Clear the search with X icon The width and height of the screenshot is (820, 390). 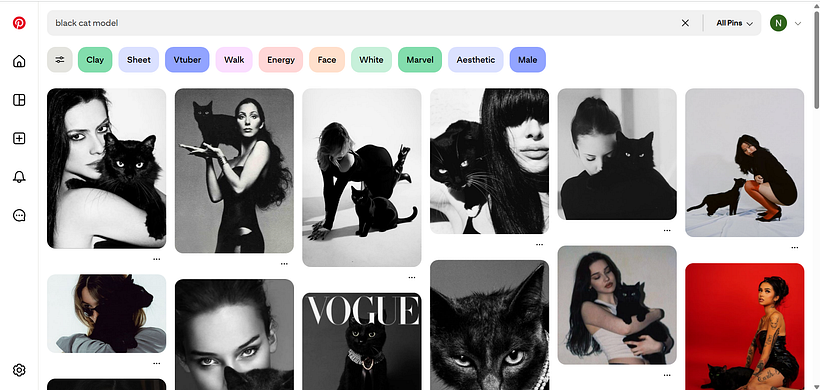click(x=685, y=23)
